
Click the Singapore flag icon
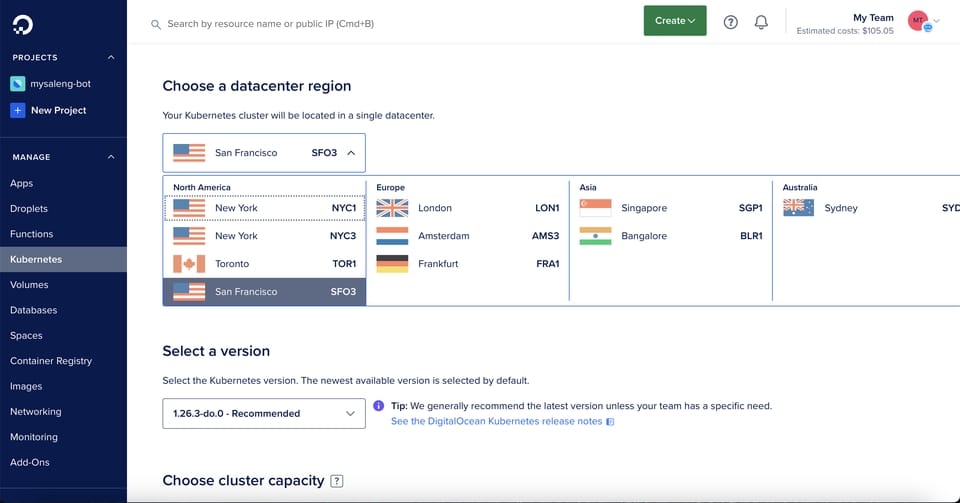(596, 208)
